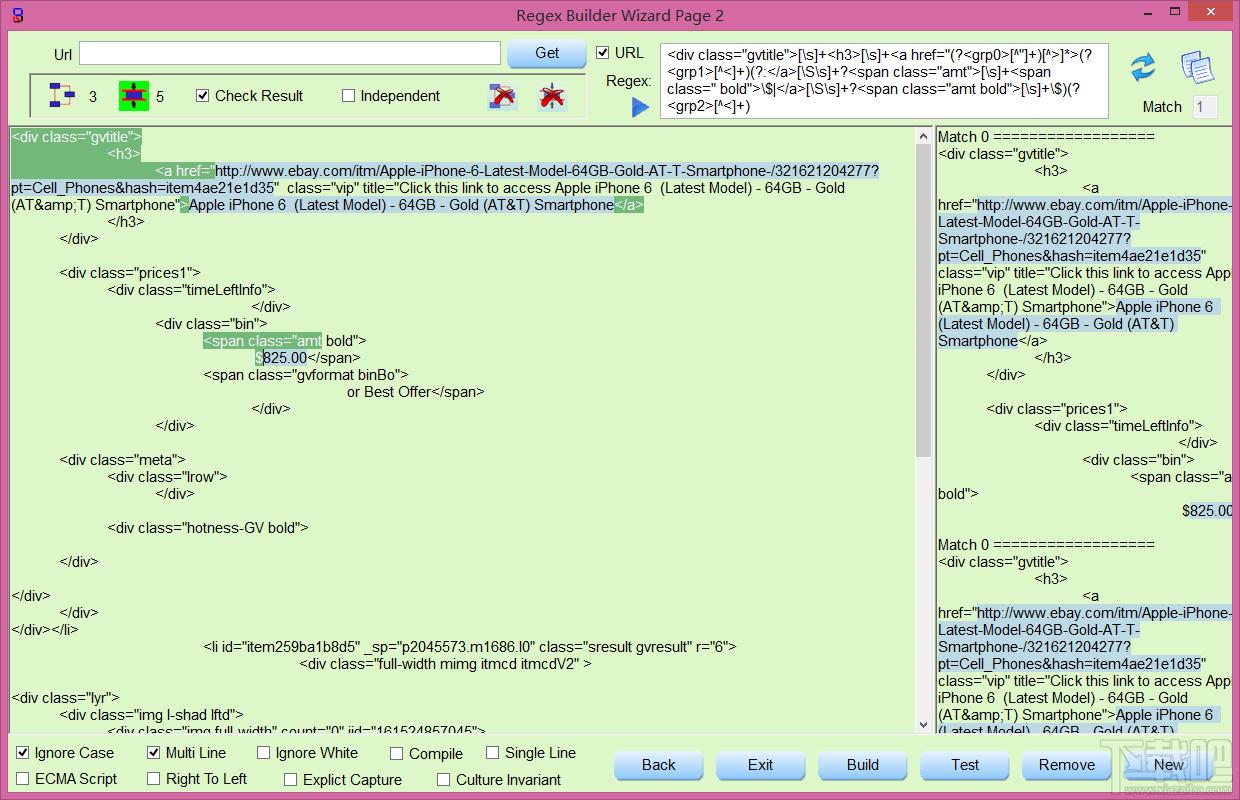Image resolution: width=1240 pixels, height=800 pixels.
Task: Click the remove group icon with red X
Action: (502, 96)
